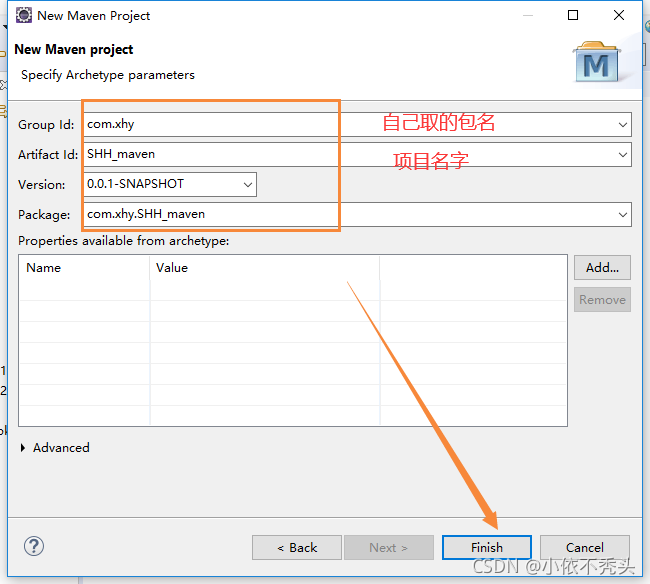Click the Value column header
This screenshot has height=584, width=650.
(x=265, y=268)
